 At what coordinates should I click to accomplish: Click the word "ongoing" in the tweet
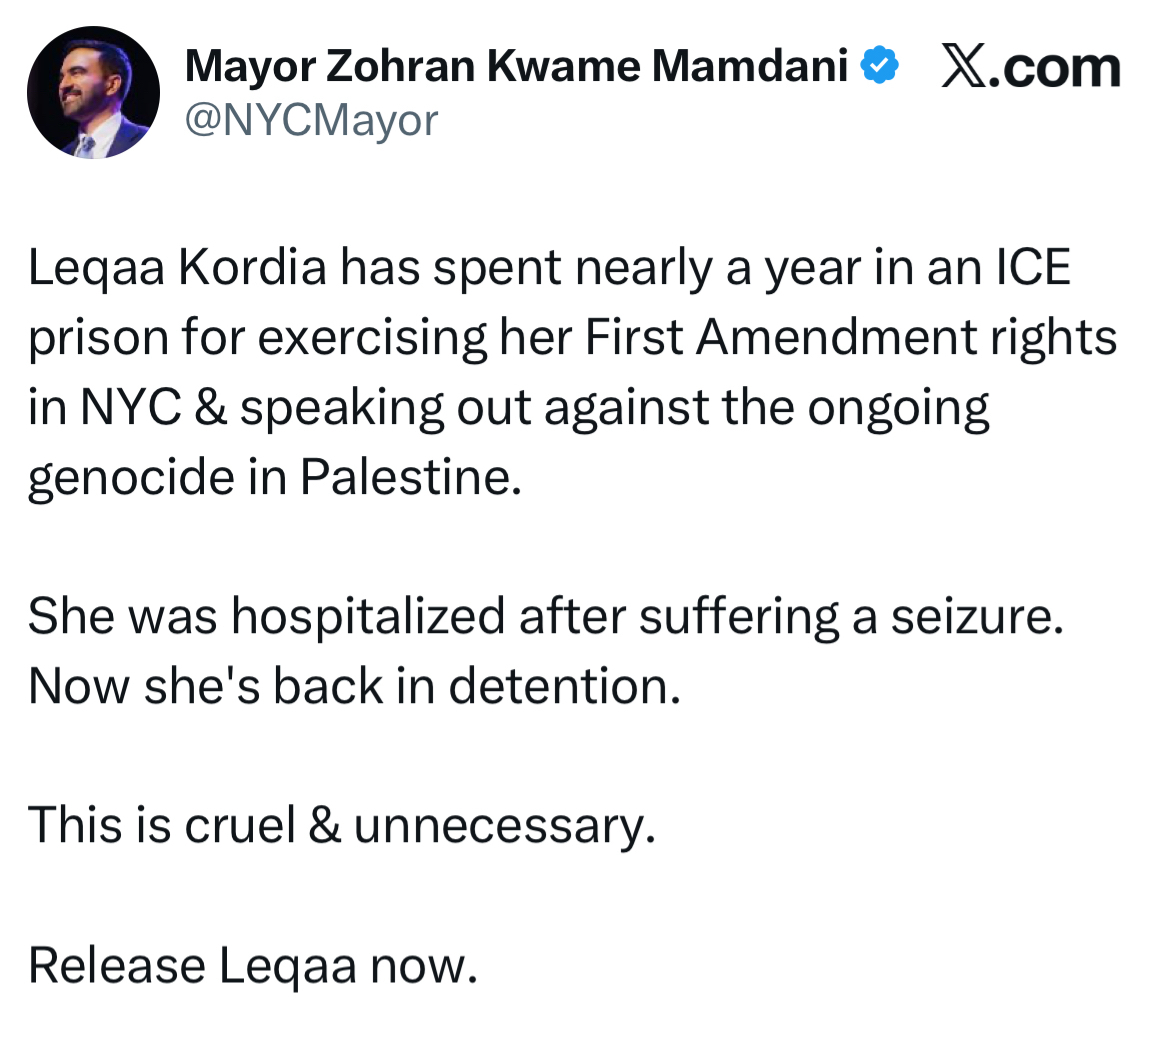tap(898, 408)
